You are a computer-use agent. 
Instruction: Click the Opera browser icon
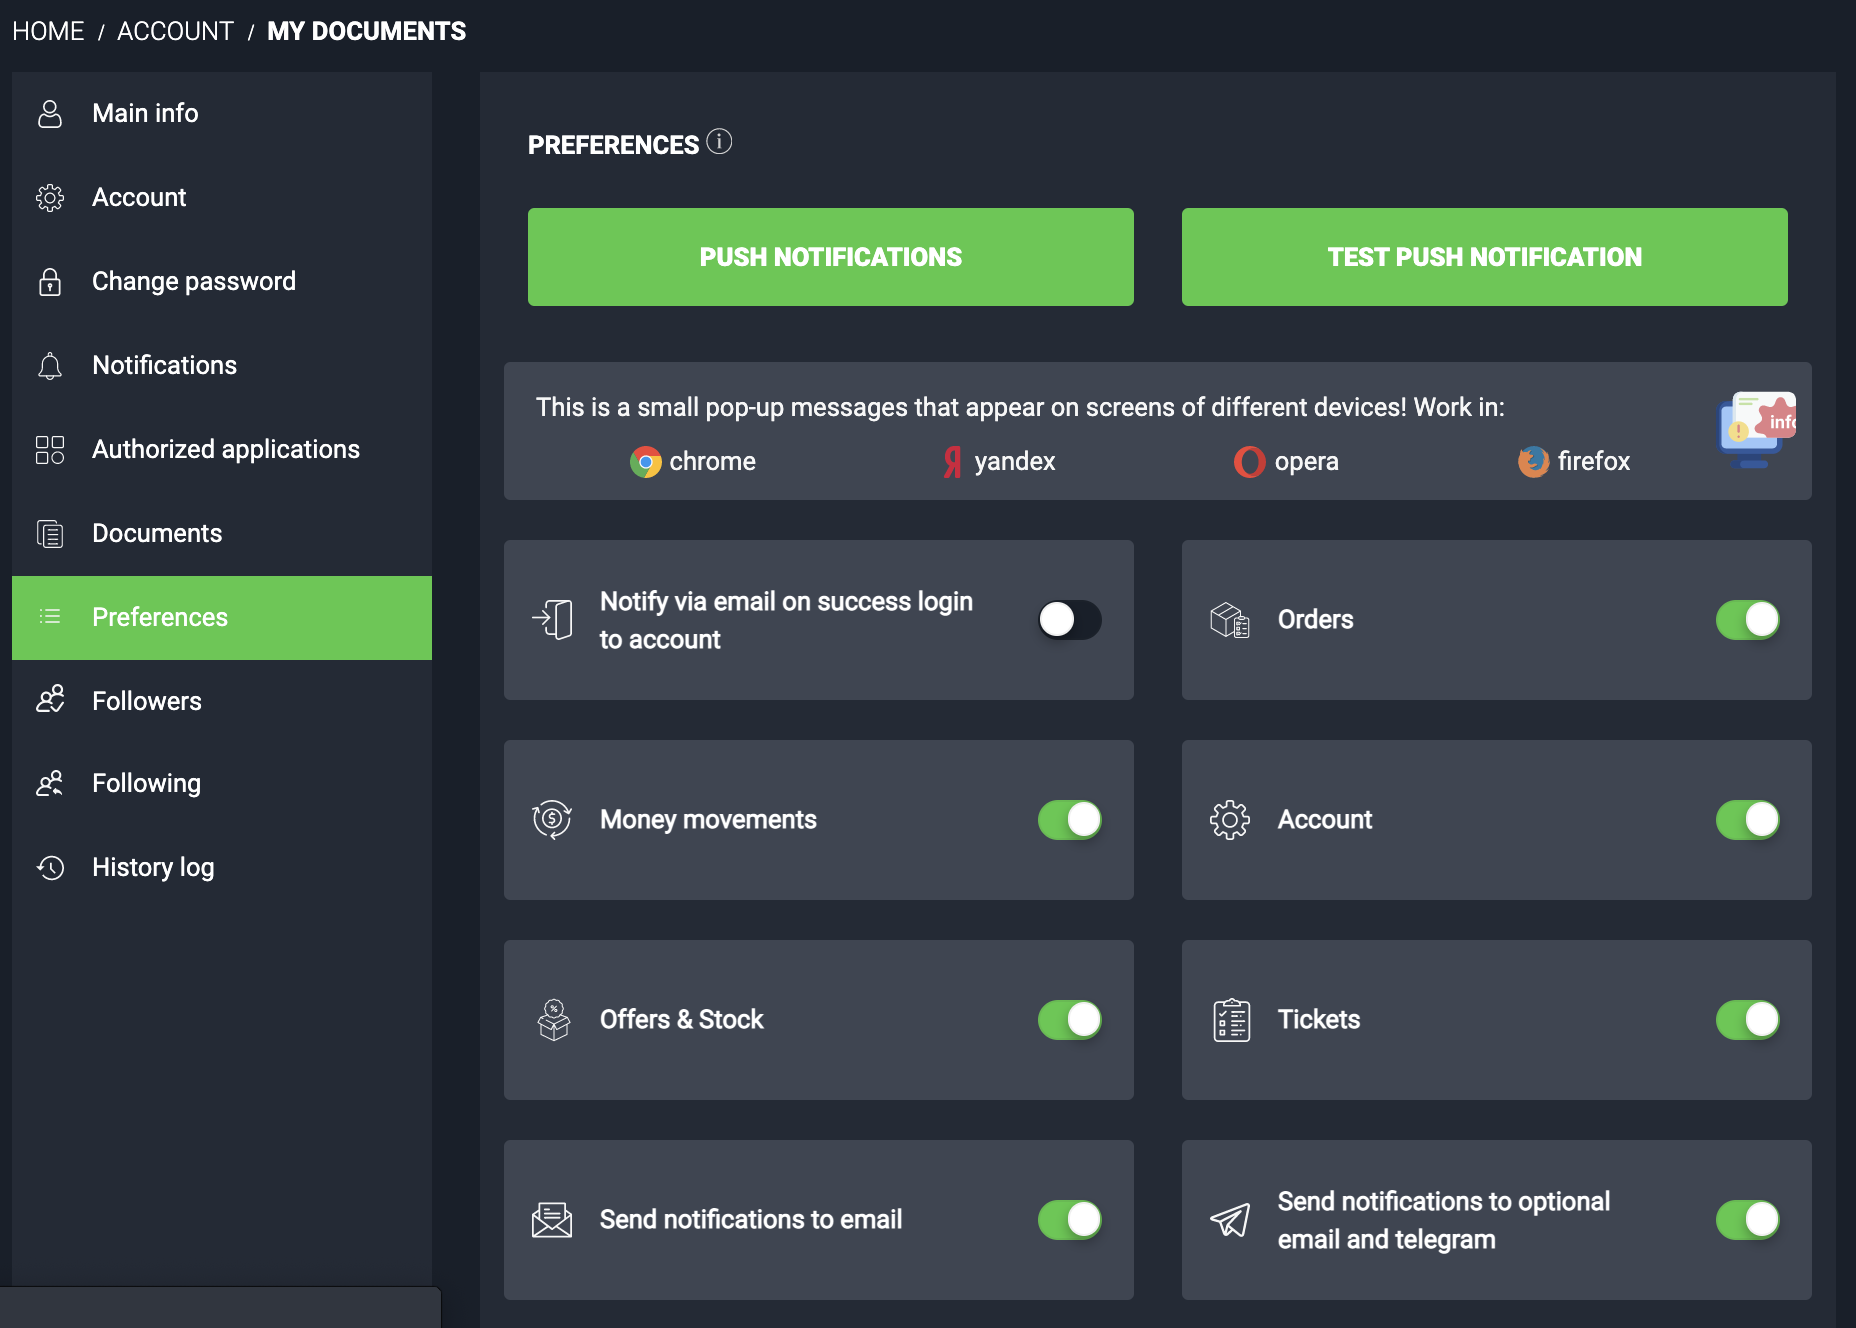click(x=1249, y=462)
